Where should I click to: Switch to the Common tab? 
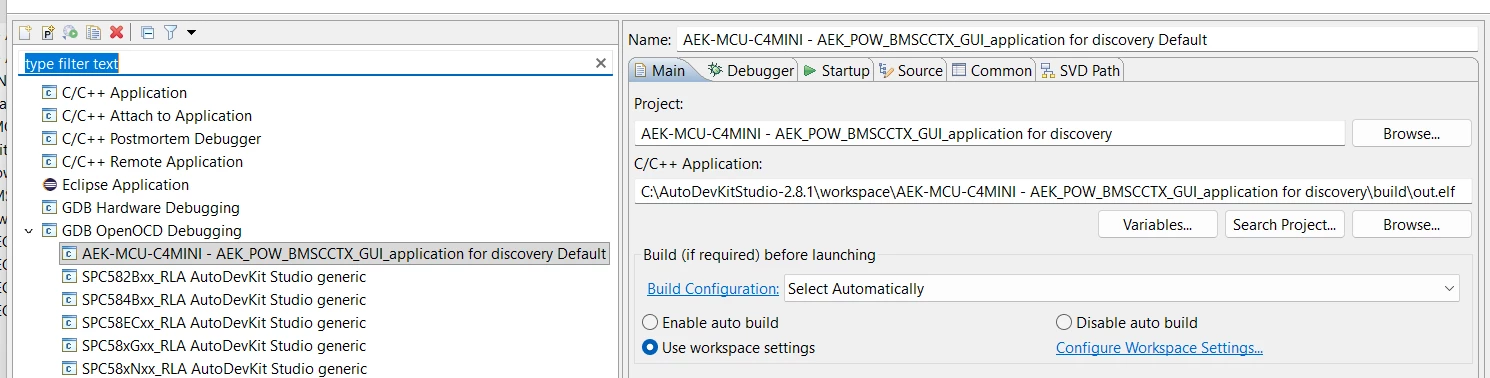tap(991, 71)
